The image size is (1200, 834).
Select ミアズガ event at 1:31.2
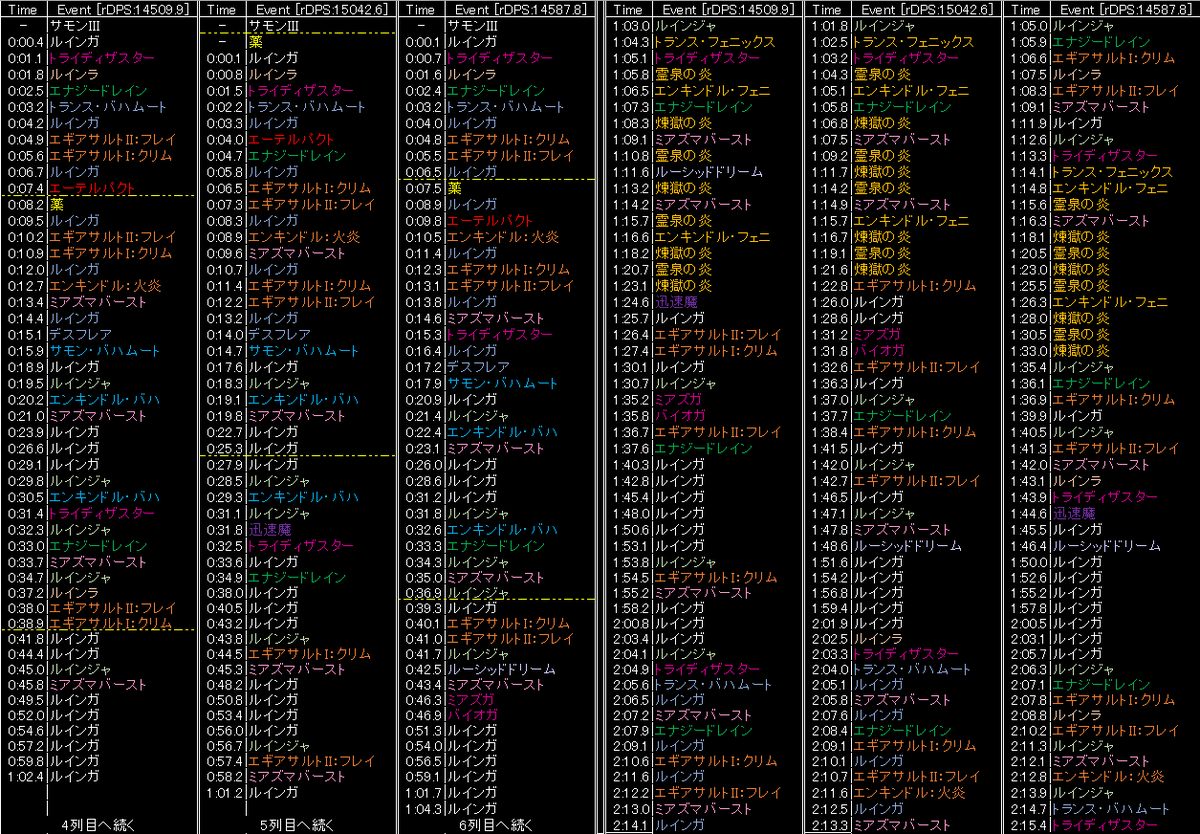[876, 334]
